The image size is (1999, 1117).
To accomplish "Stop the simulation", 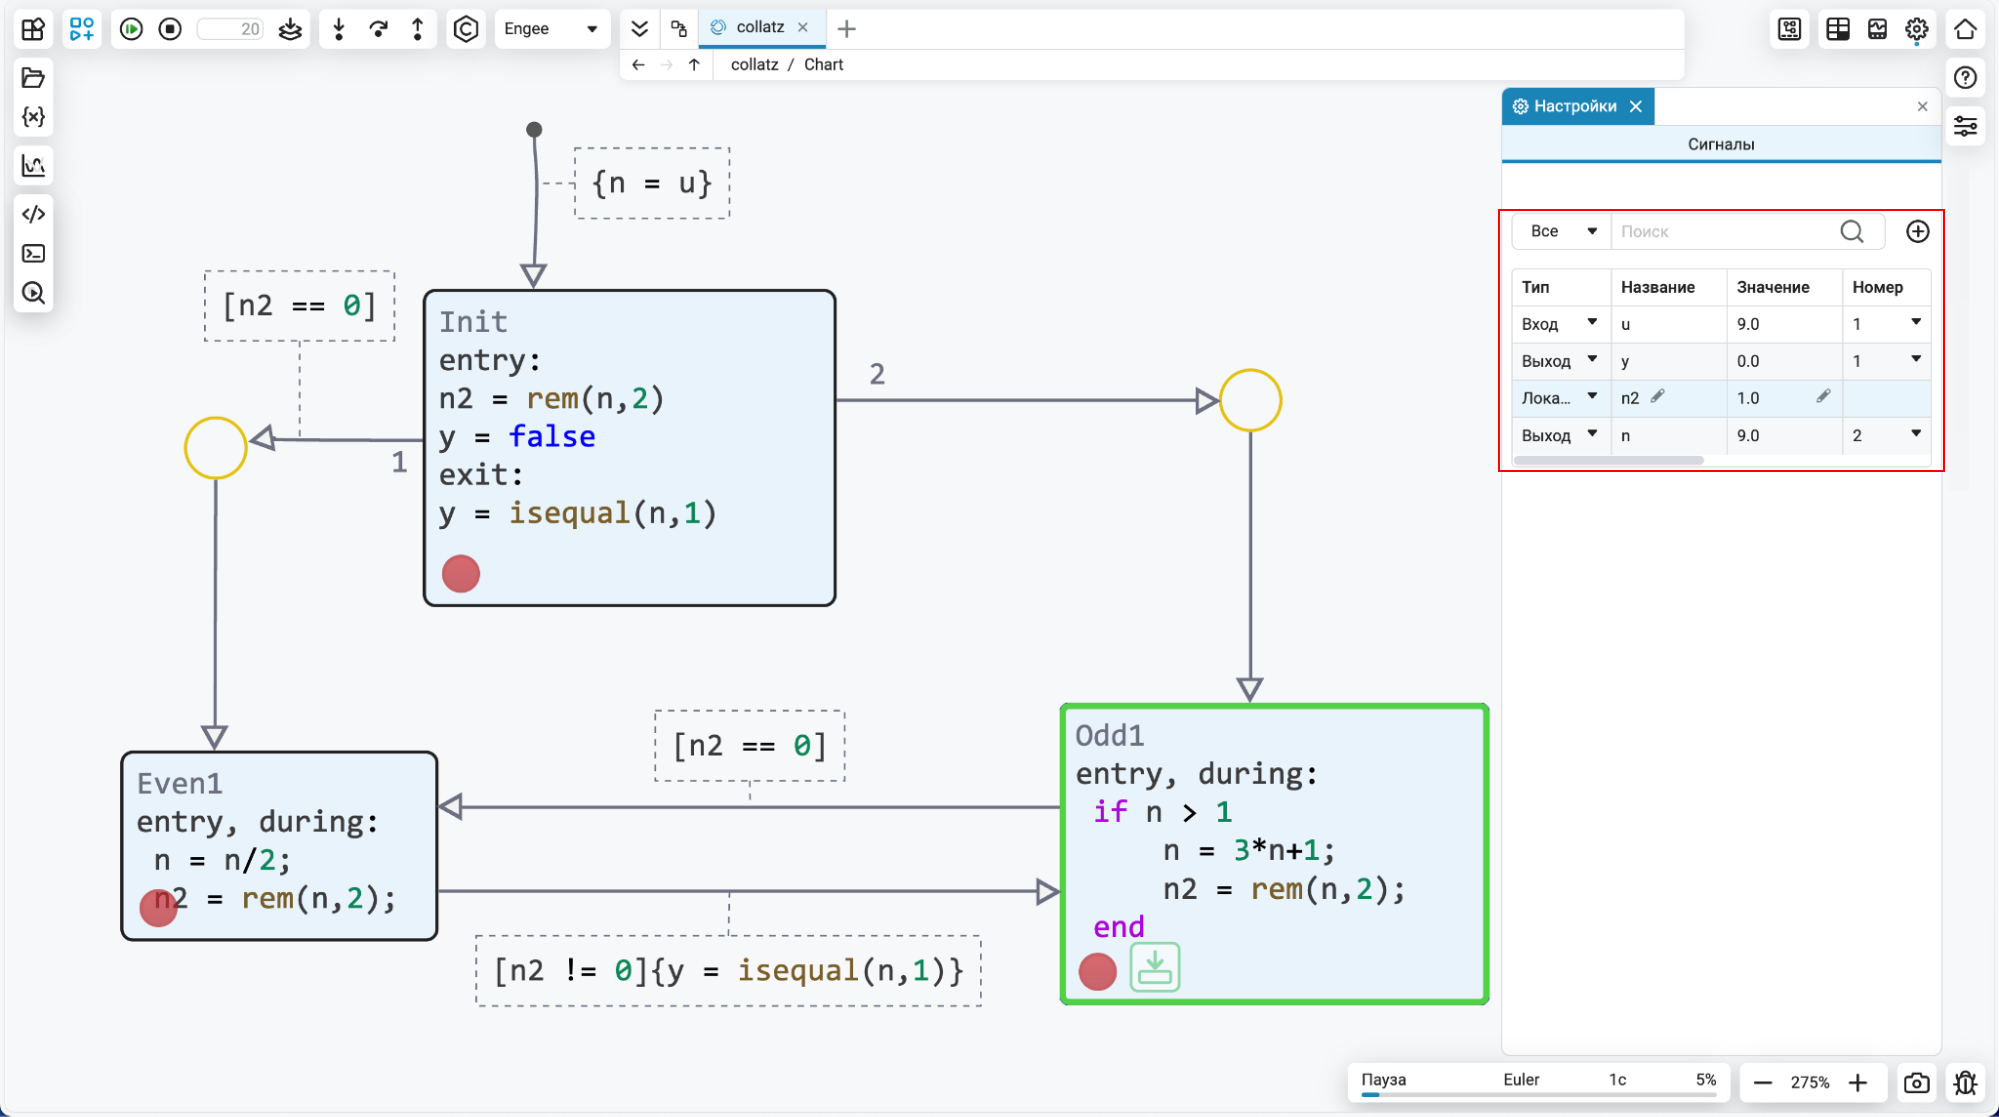I will click(171, 29).
